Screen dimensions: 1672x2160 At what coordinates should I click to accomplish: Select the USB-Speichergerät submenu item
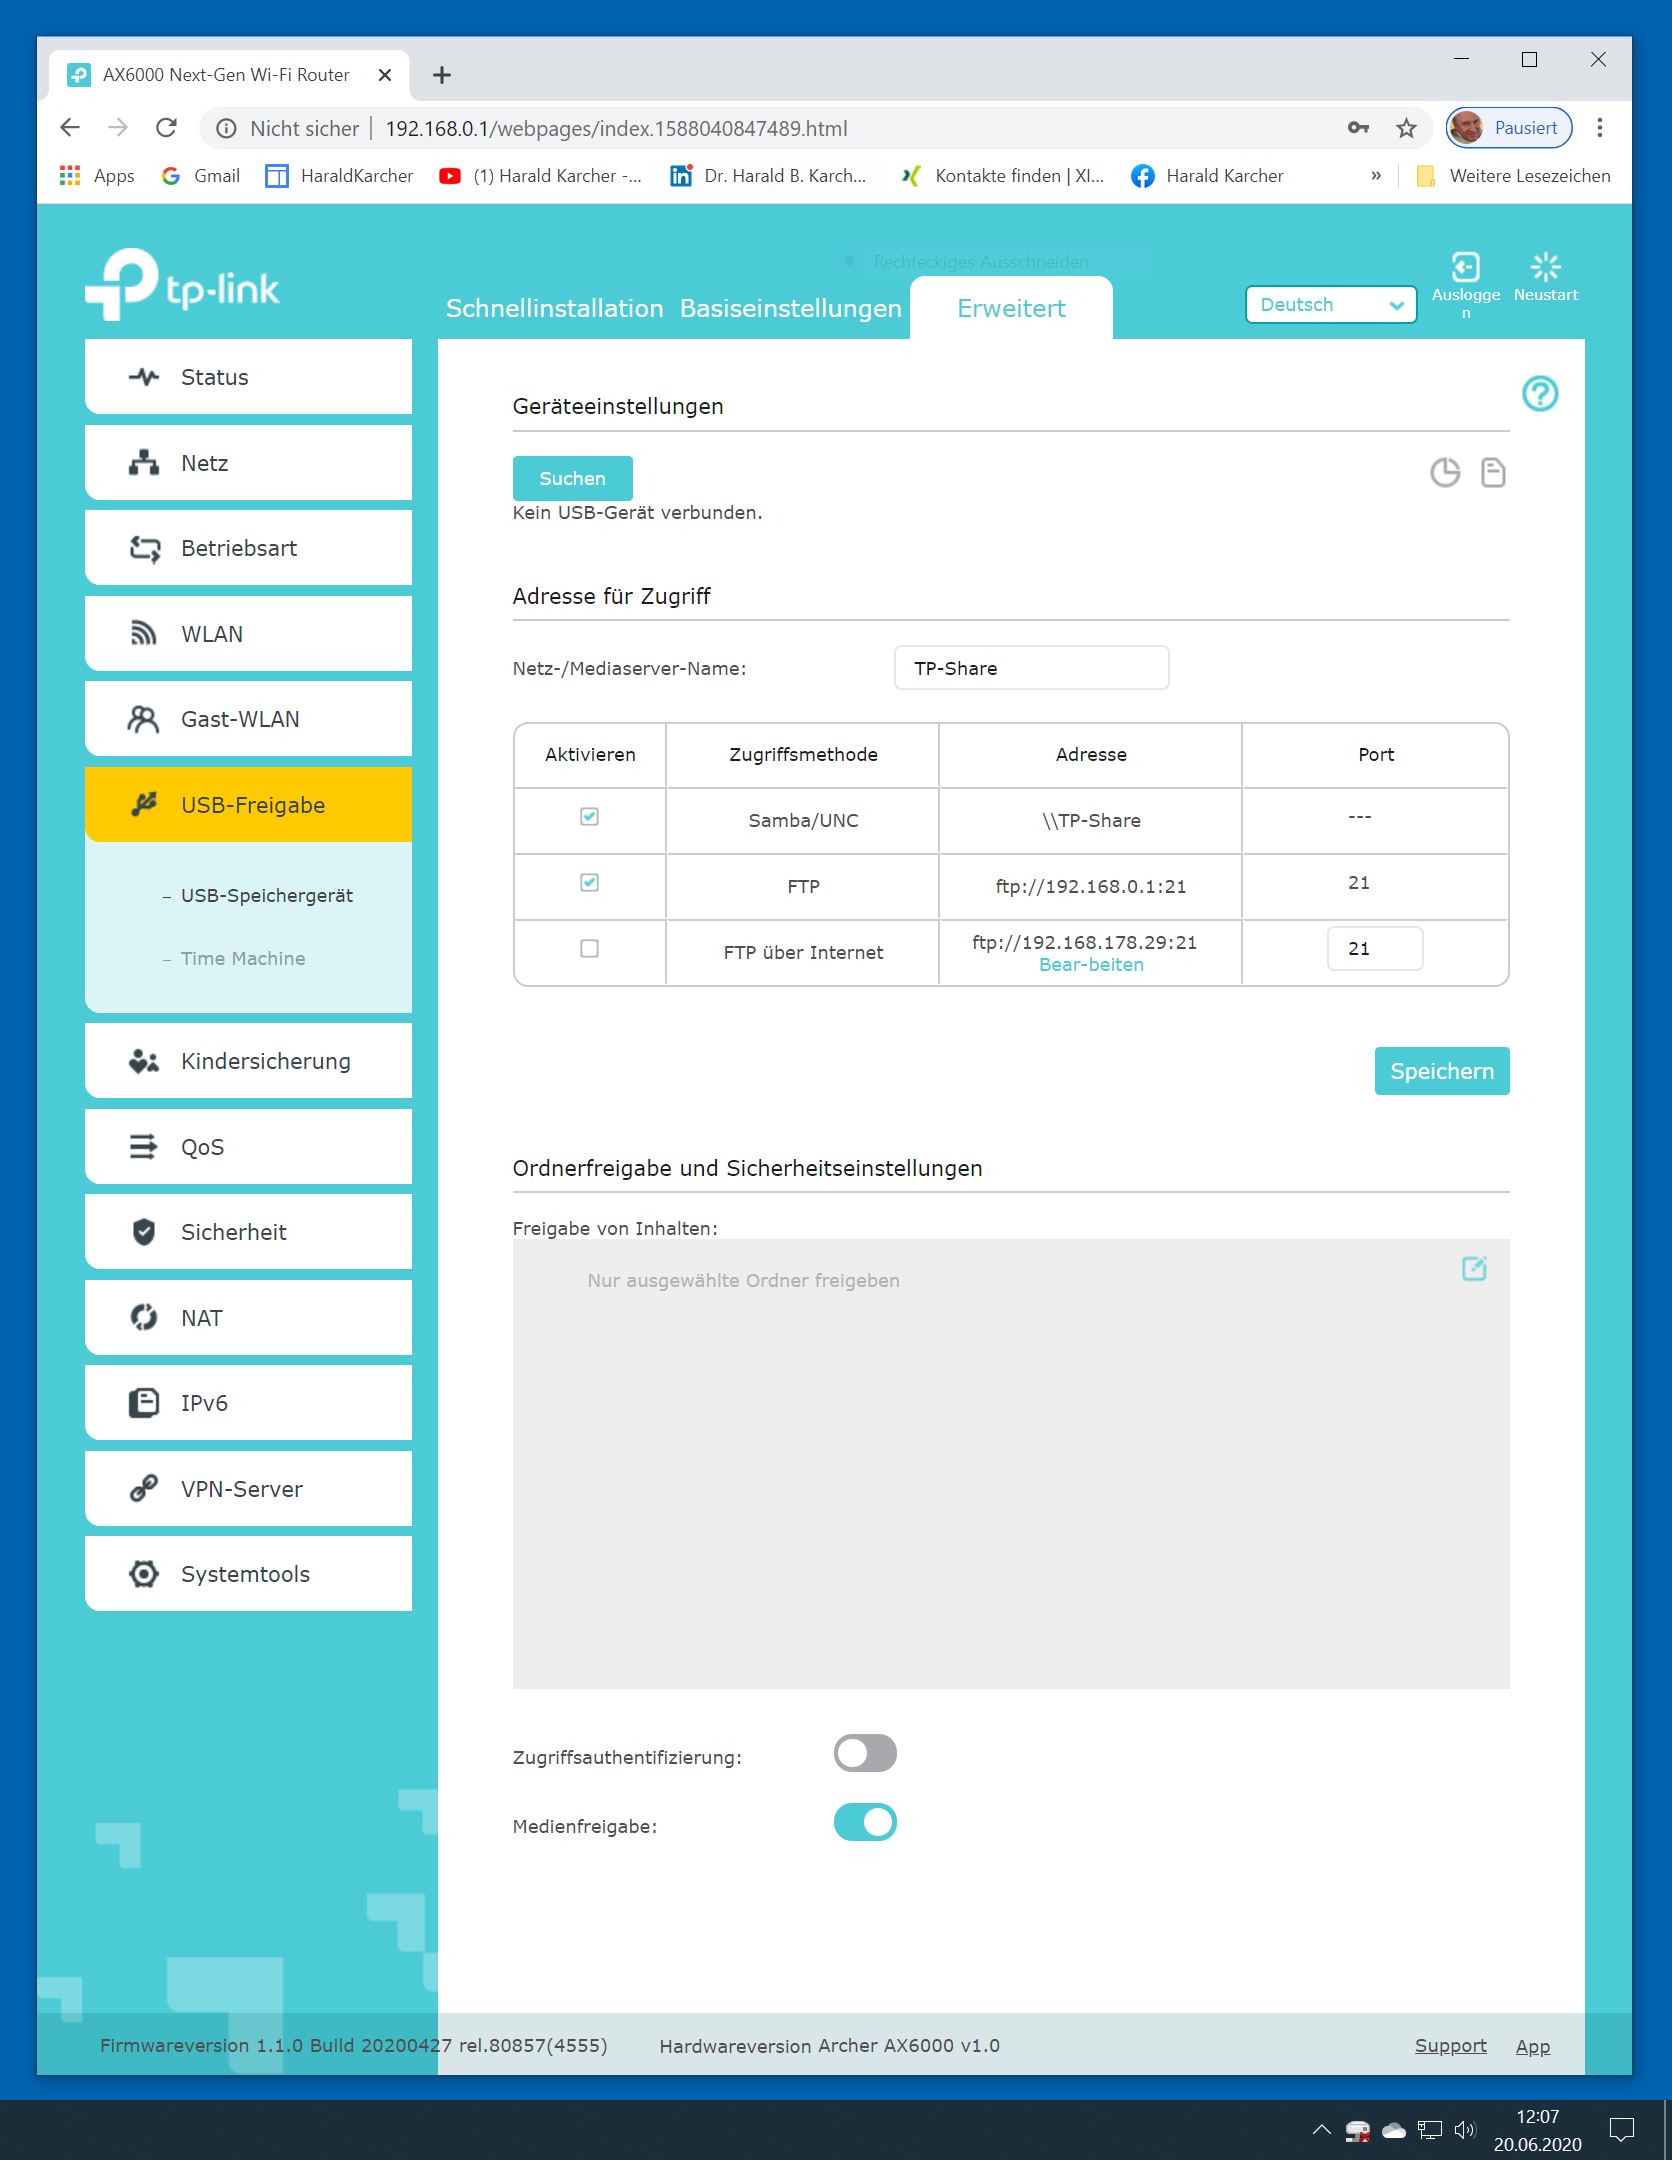click(267, 896)
